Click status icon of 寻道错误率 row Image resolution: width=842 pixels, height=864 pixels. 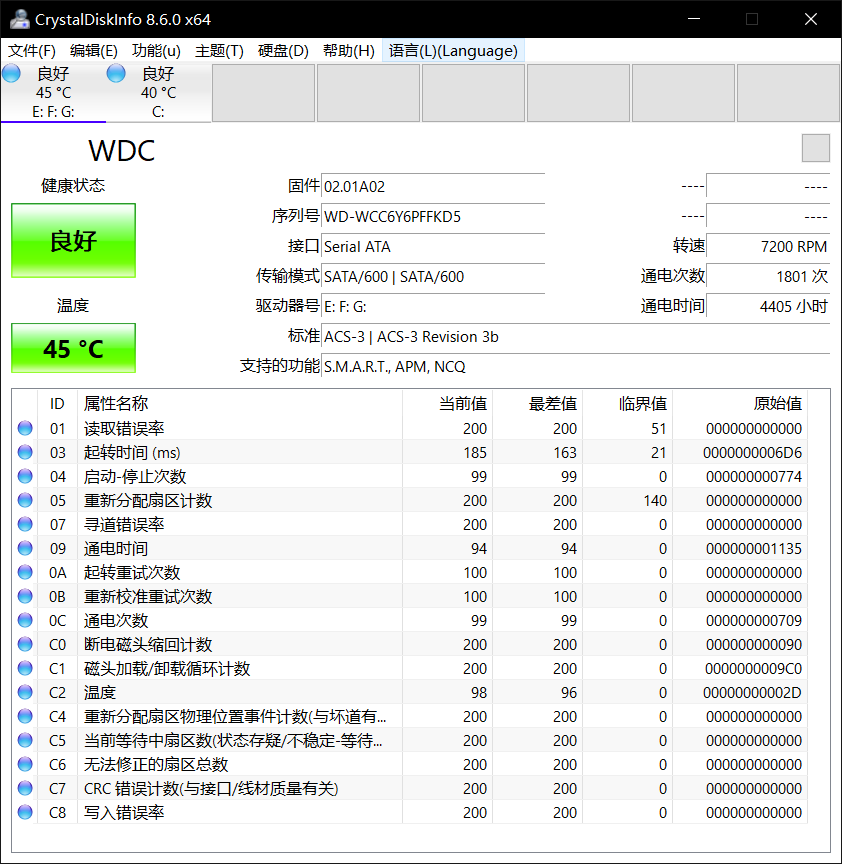(x=25, y=524)
